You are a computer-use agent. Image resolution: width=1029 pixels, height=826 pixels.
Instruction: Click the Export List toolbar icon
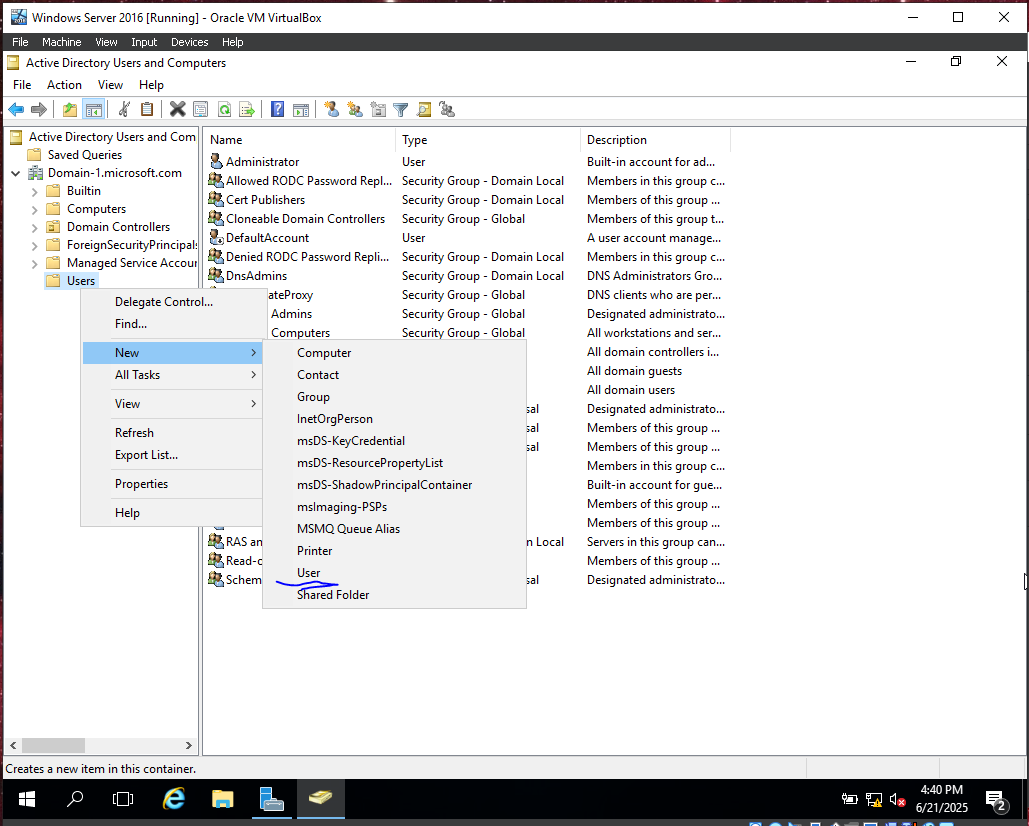click(x=247, y=110)
